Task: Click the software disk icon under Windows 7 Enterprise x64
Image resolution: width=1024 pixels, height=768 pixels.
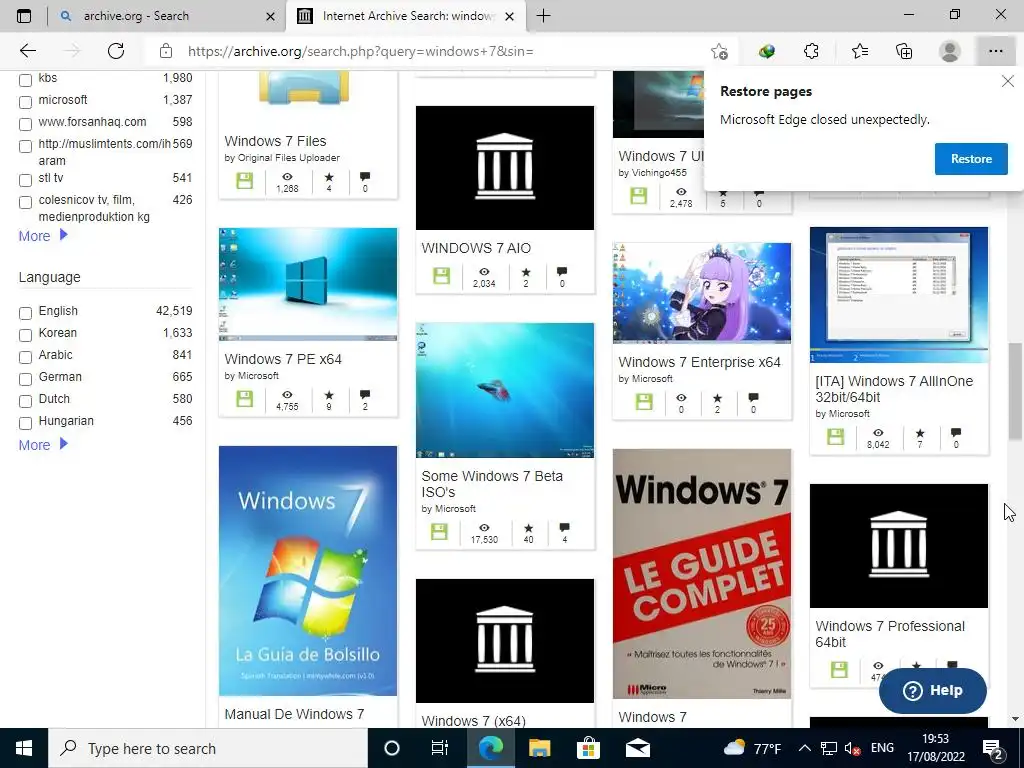Action: pos(644,402)
